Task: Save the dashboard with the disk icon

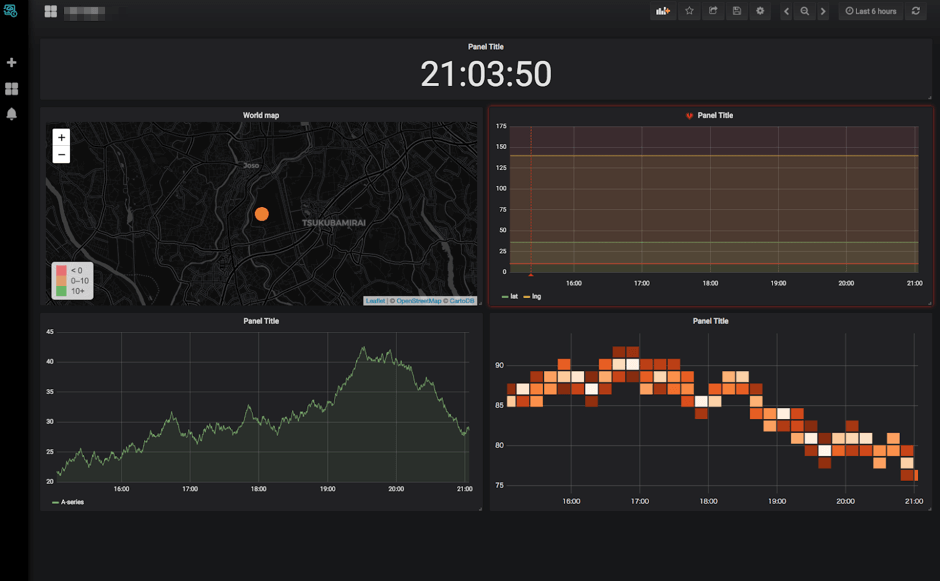Action: click(x=737, y=11)
